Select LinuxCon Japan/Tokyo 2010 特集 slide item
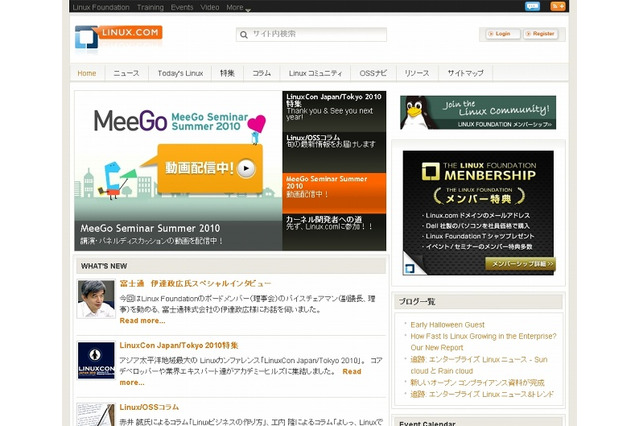Image resolution: width=640 pixels, height=426 pixels. tap(334, 111)
